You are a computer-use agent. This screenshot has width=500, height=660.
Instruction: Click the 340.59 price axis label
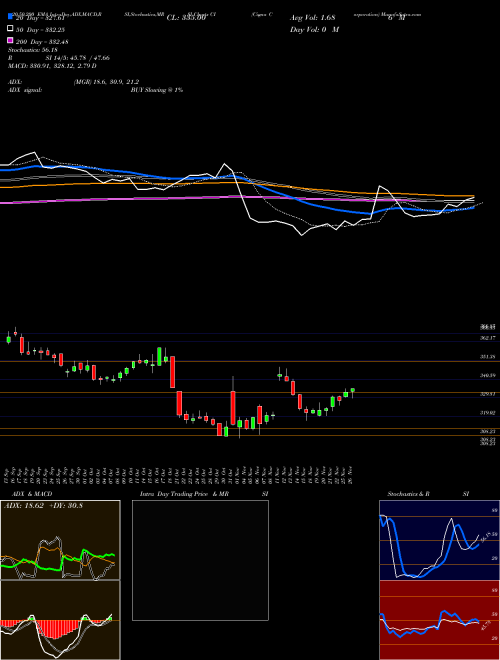tap(489, 375)
